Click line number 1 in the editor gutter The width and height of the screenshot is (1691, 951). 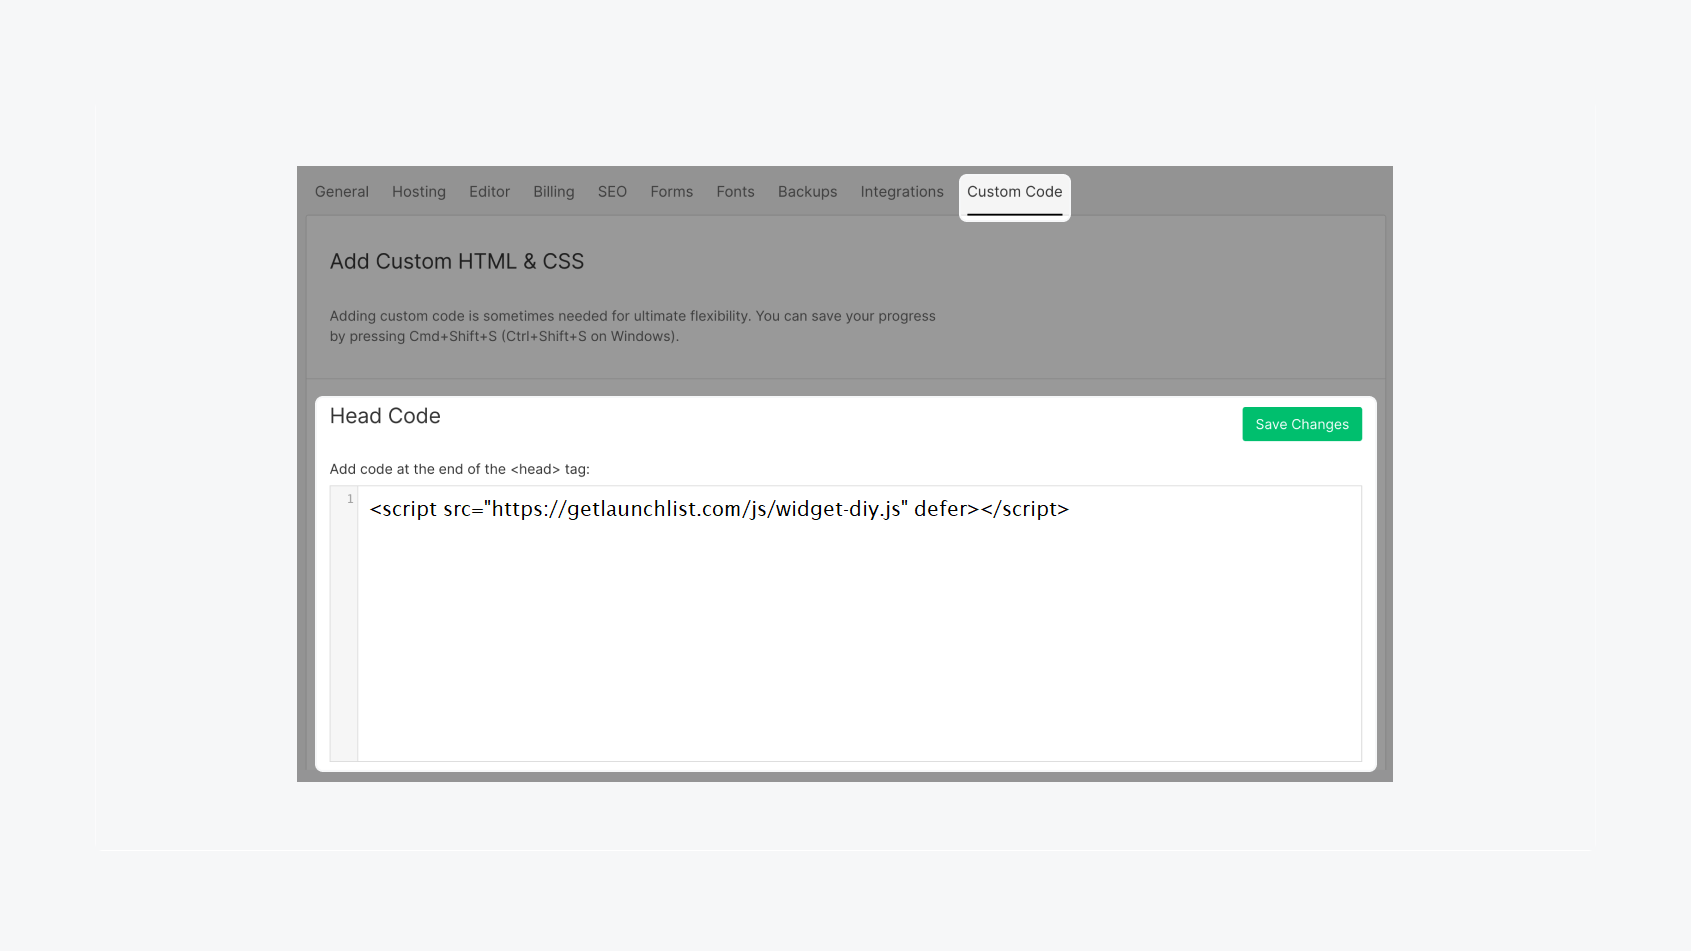point(350,499)
